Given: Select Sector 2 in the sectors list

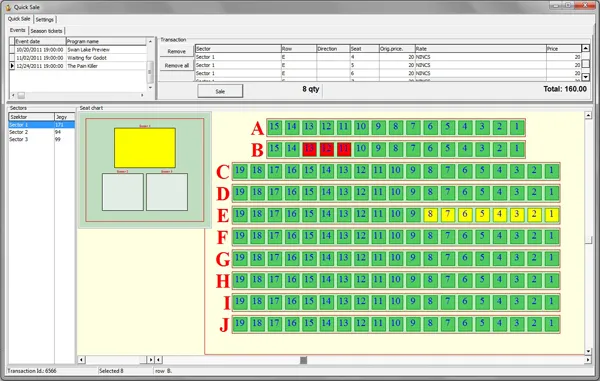Looking at the screenshot, I should (42, 132).
